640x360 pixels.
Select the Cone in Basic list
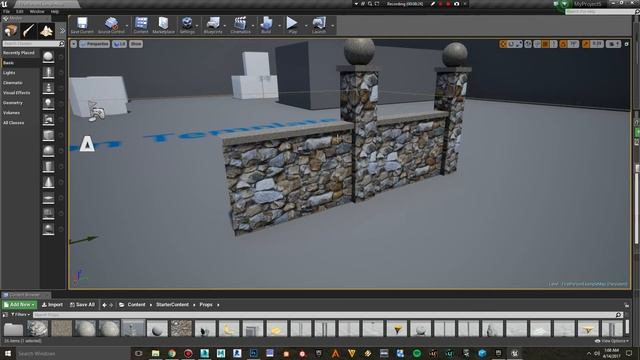[48, 182]
